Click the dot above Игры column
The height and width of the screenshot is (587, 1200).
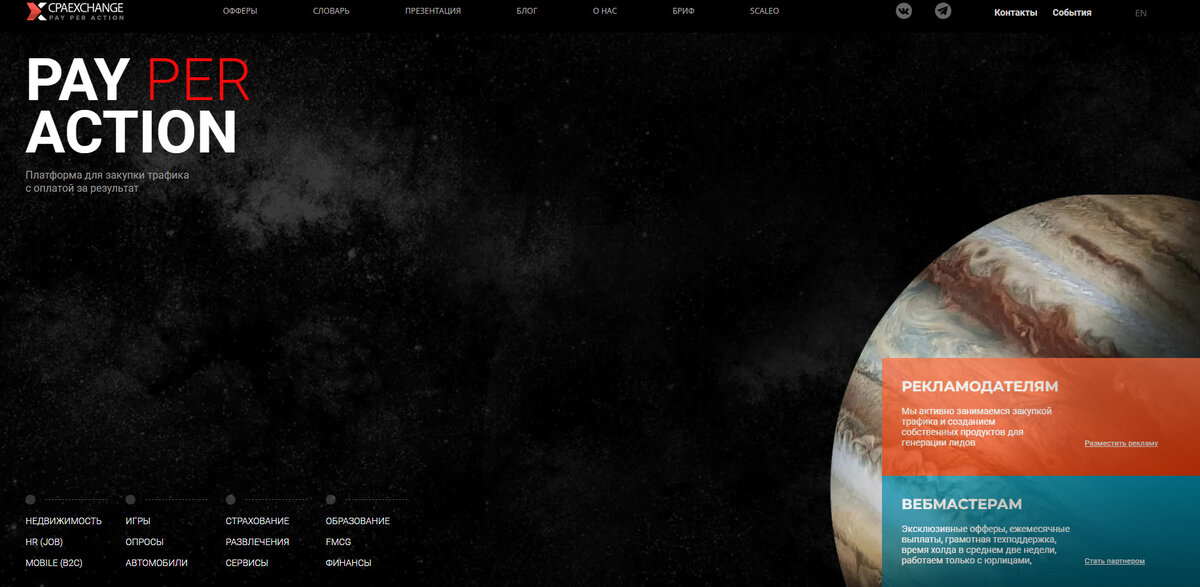pos(130,499)
